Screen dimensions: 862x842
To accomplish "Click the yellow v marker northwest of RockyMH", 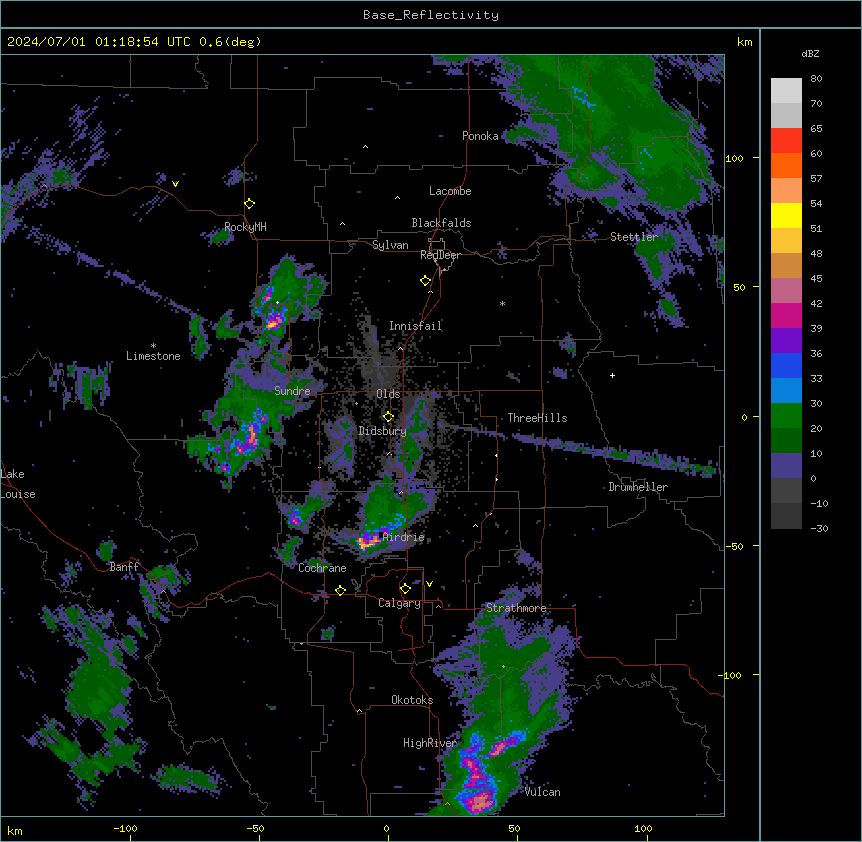I will click(x=175, y=184).
